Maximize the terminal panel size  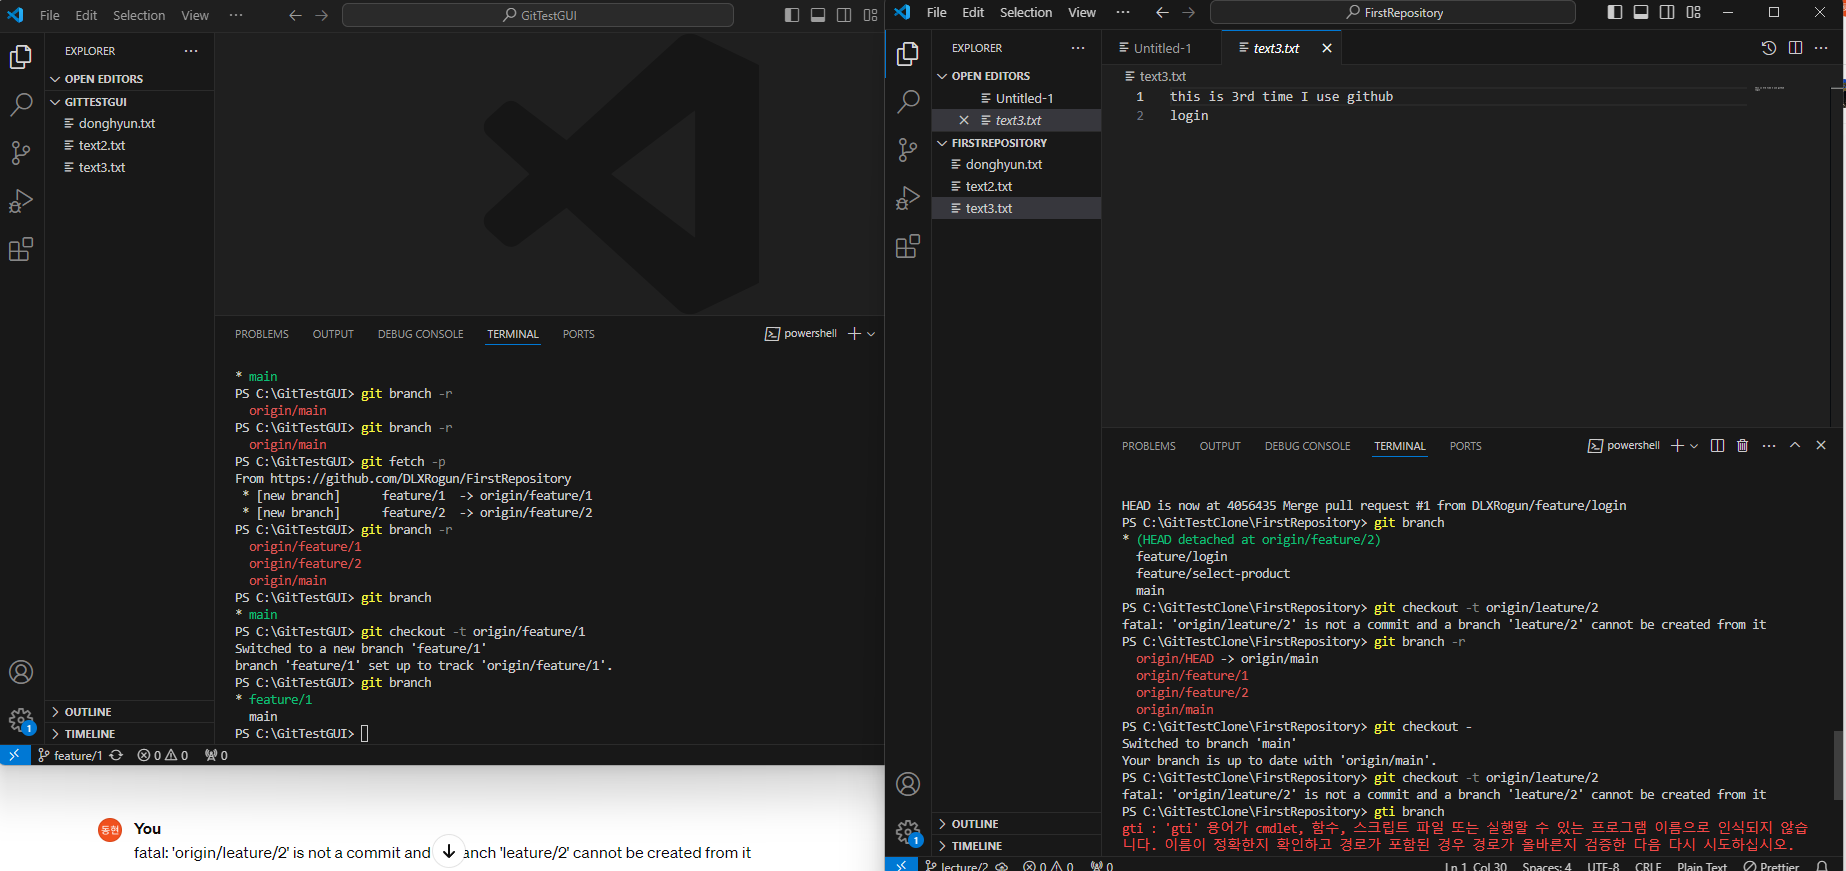click(x=1795, y=446)
